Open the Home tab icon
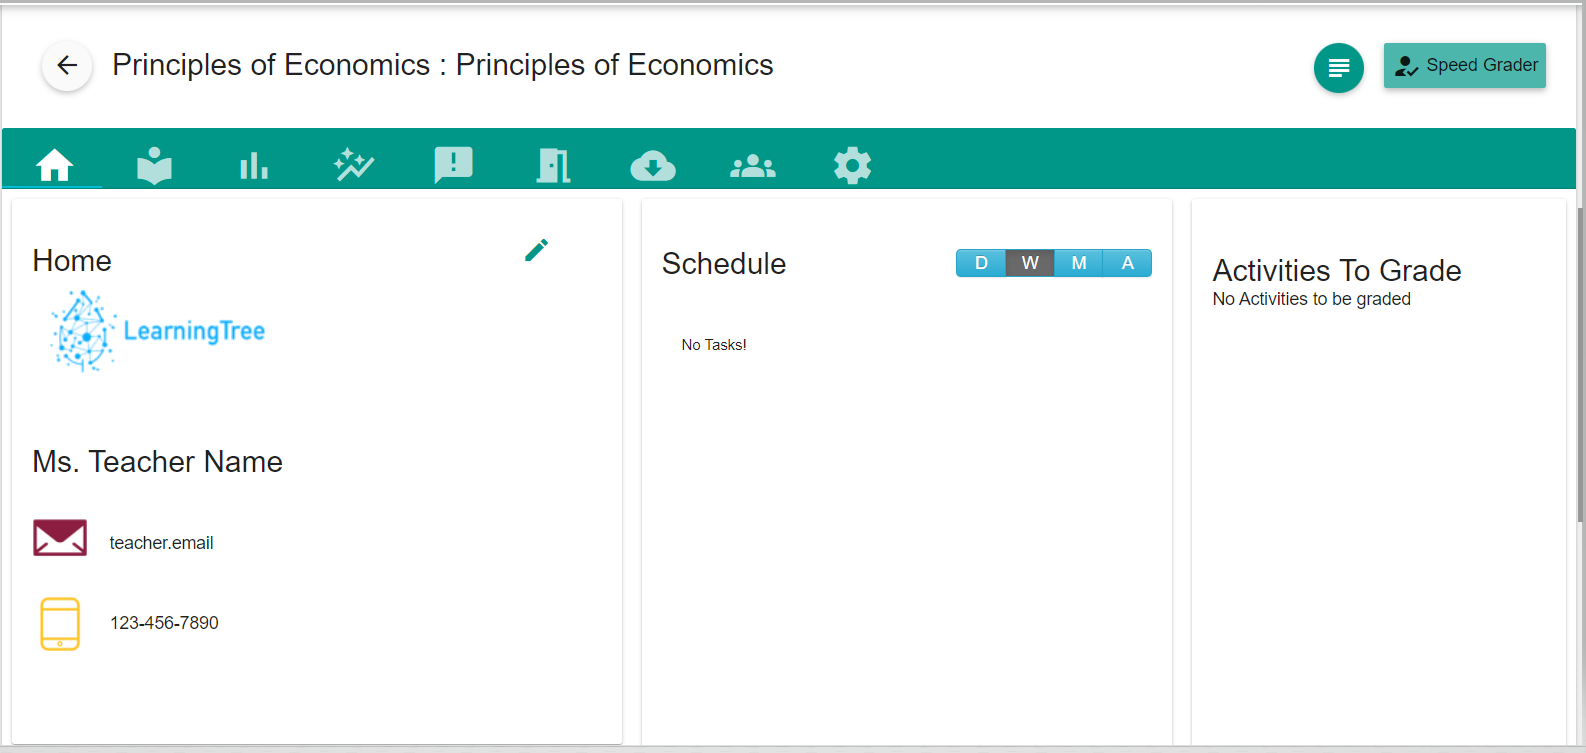The height and width of the screenshot is (753, 1586). [x=55, y=165]
